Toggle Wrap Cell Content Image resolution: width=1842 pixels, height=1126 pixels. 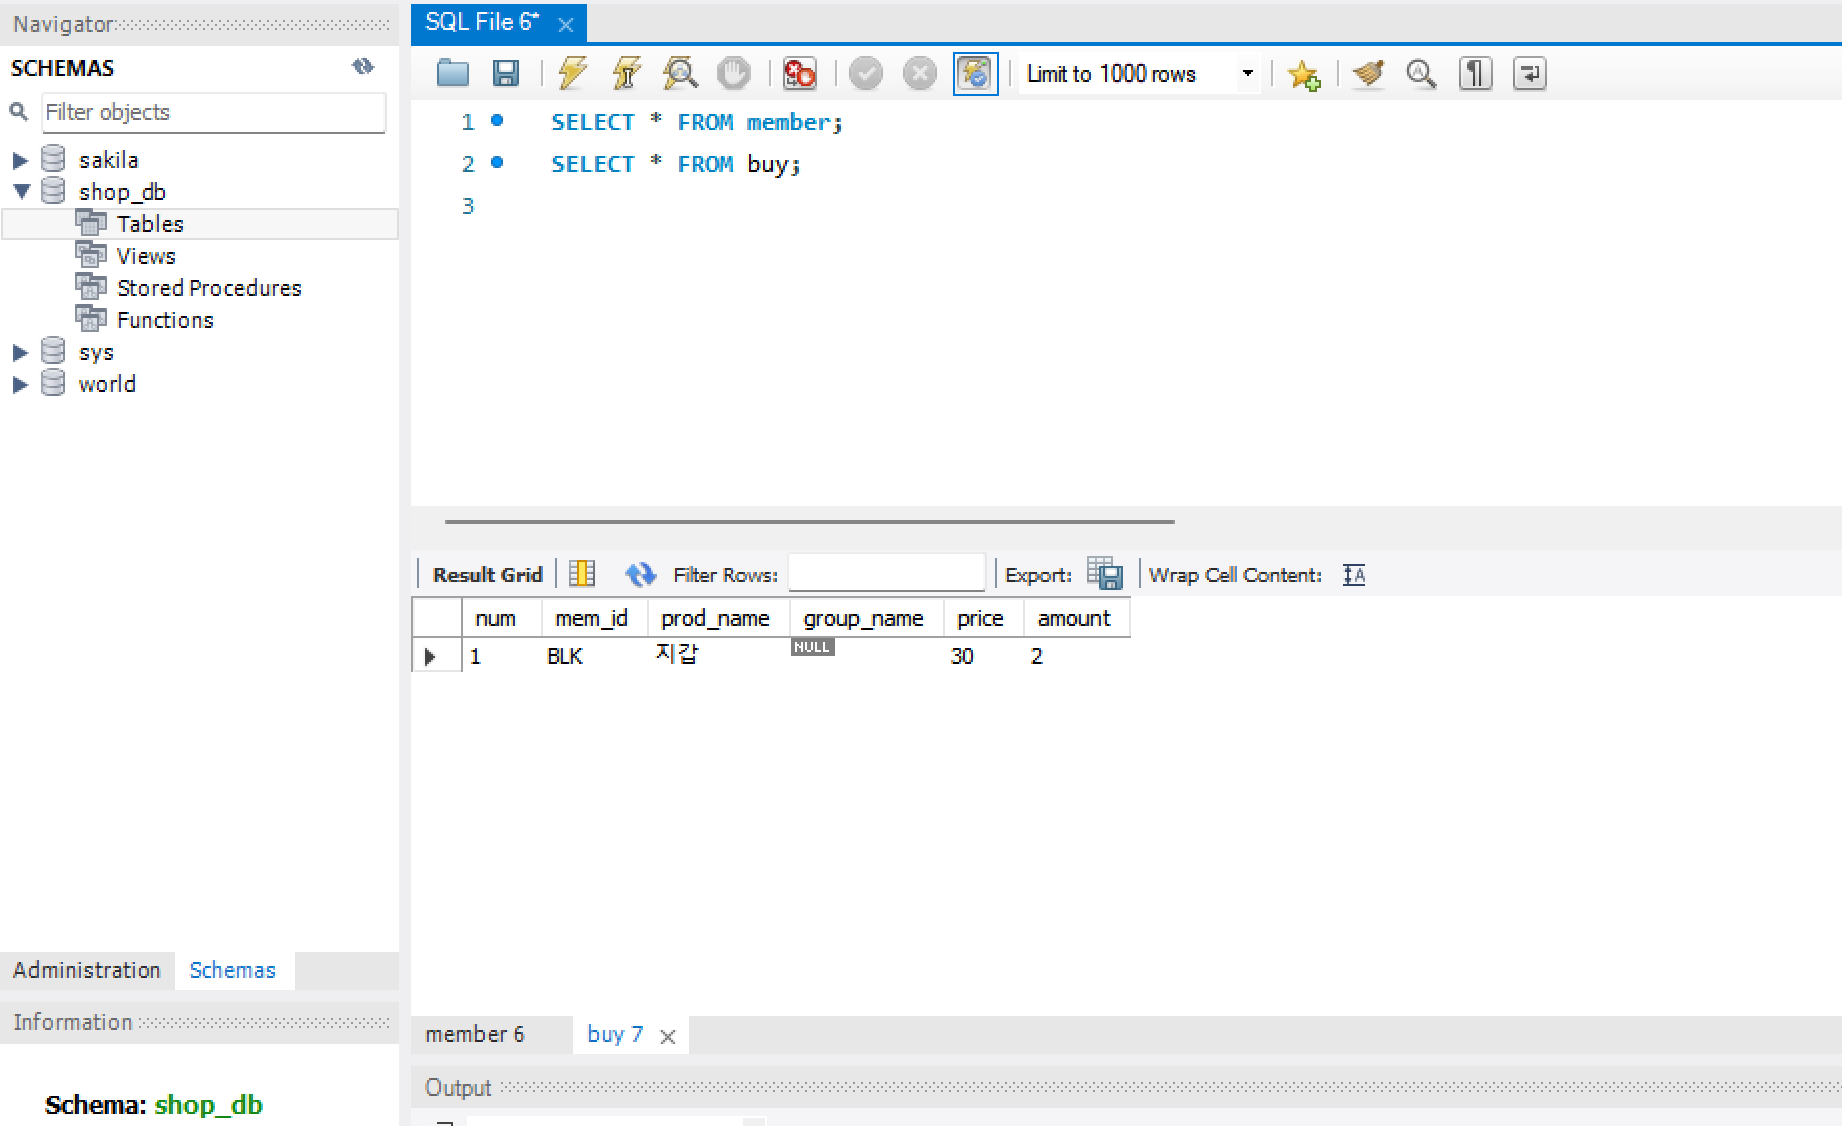point(1353,575)
